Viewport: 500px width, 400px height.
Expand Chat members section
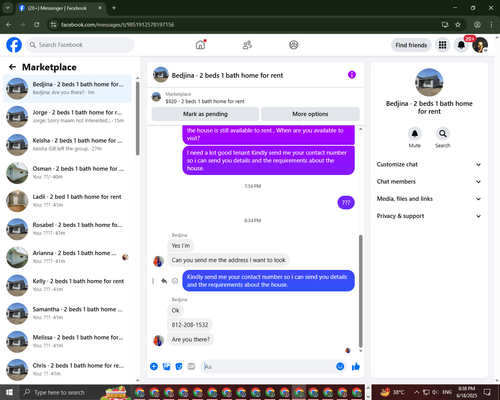pos(429,182)
